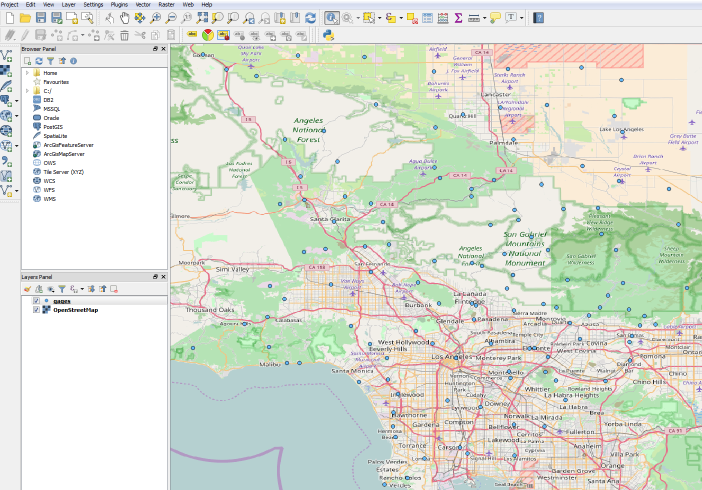Open the Measure tool dropdown arrow
This screenshot has height=490, width=702.
point(484,18)
